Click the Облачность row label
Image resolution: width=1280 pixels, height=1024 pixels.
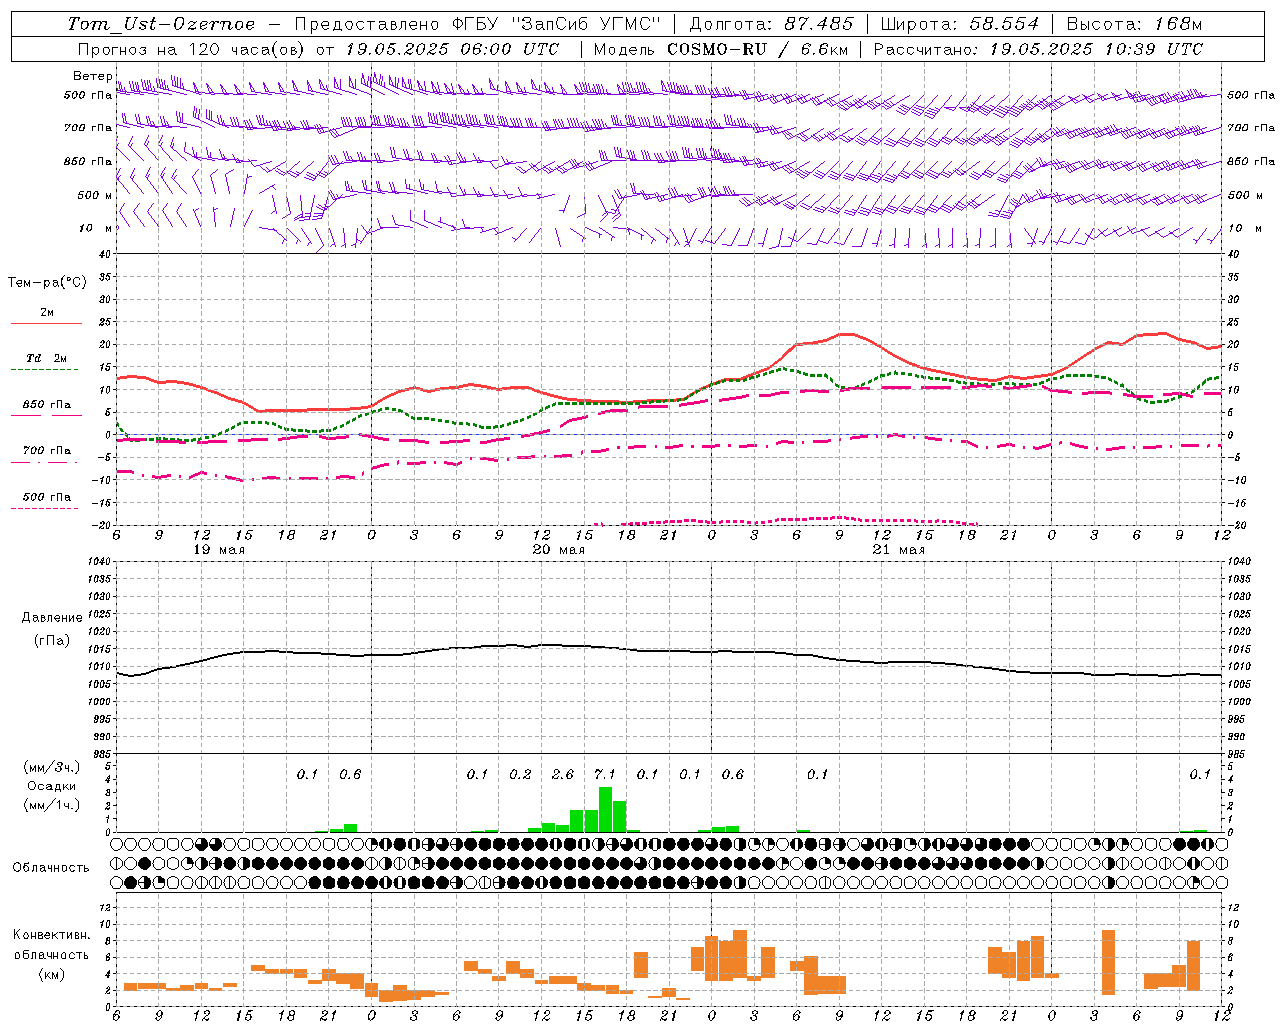pyautogui.click(x=50, y=868)
